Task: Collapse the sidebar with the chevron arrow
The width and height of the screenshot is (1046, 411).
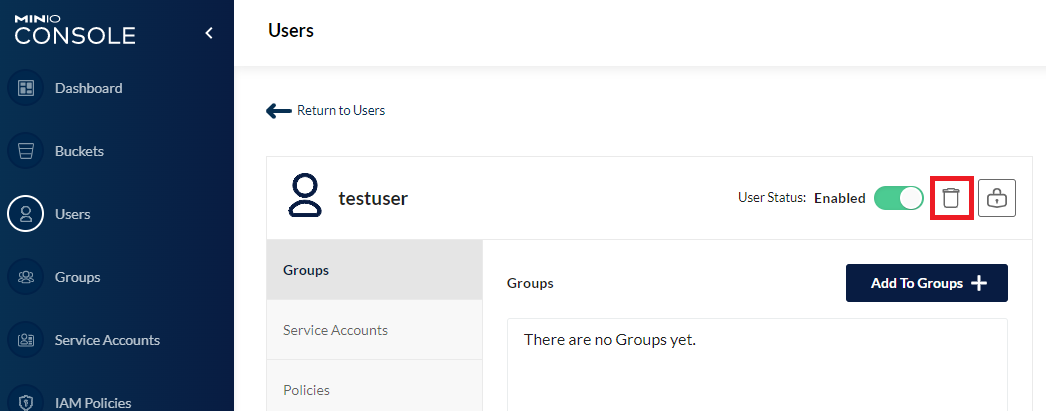Action: pyautogui.click(x=209, y=33)
